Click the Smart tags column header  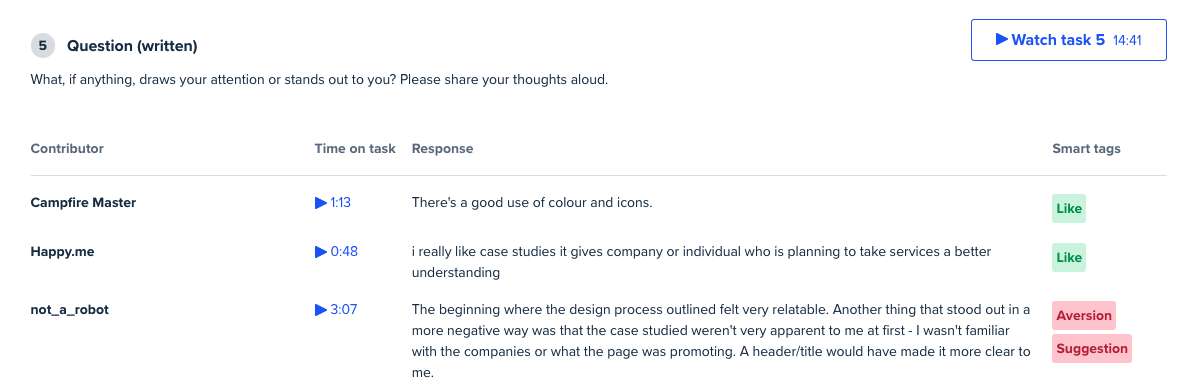tap(1086, 149)
